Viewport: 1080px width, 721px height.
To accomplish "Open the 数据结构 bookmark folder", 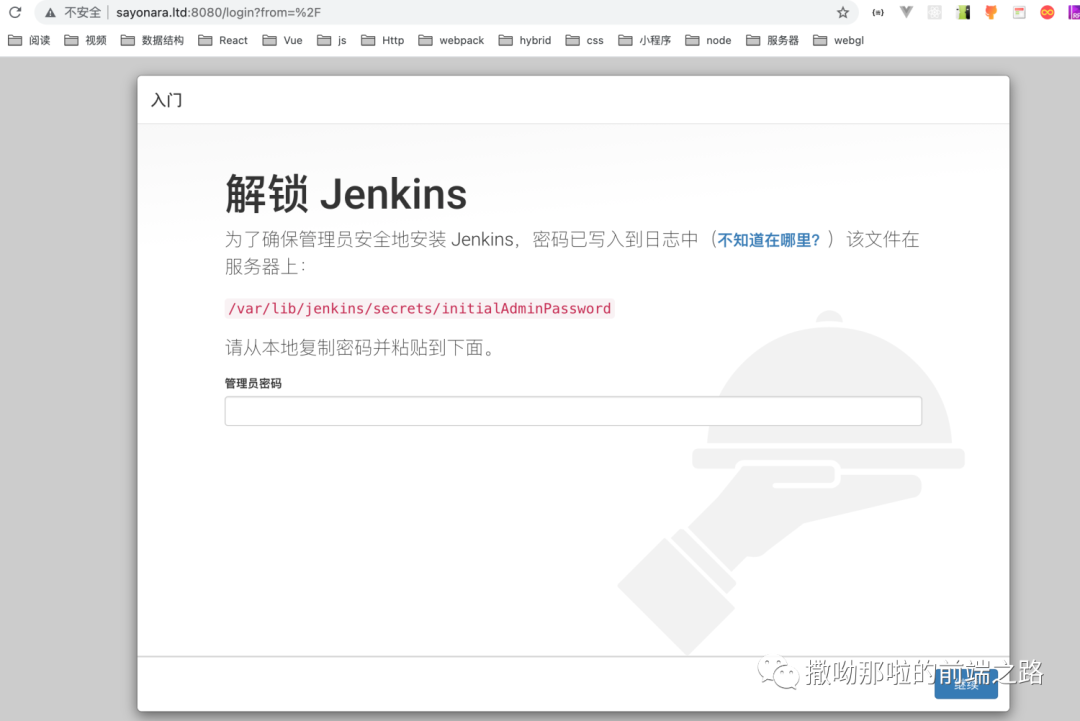I will (x=152, y=41).
